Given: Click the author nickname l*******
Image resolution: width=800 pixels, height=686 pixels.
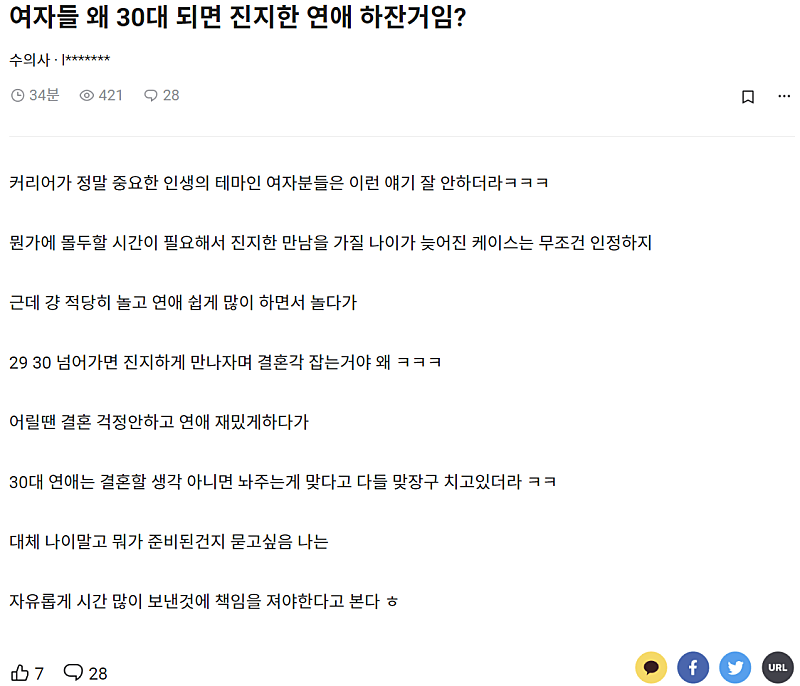Looking at the screenshot, I should [x=86, y=60].
